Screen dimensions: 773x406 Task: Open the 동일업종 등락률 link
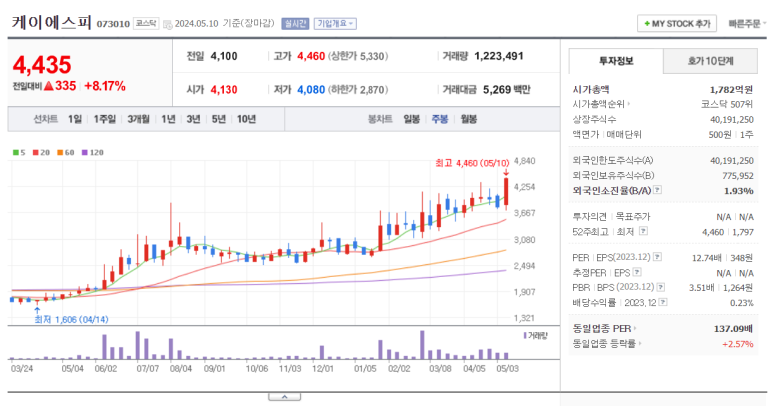point(606,343)
